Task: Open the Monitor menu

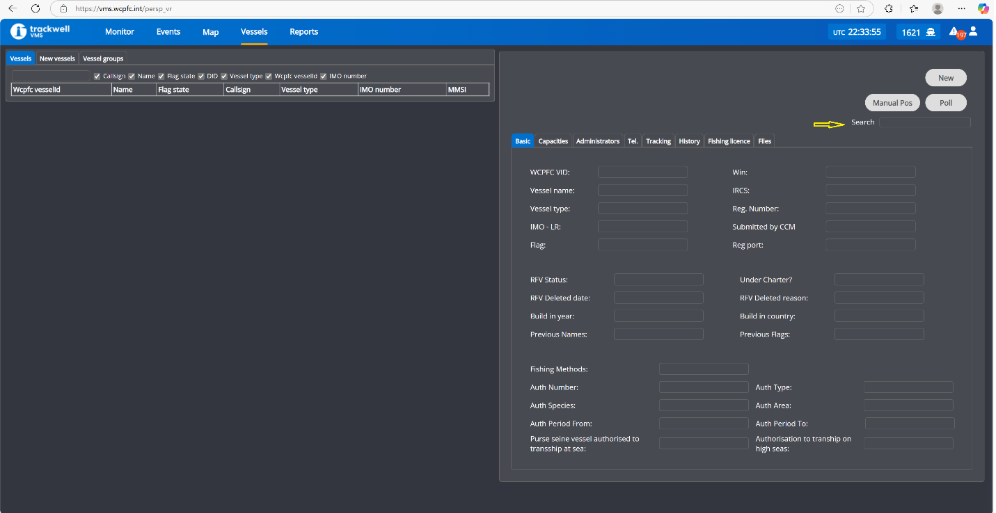Action: point(119,32)
